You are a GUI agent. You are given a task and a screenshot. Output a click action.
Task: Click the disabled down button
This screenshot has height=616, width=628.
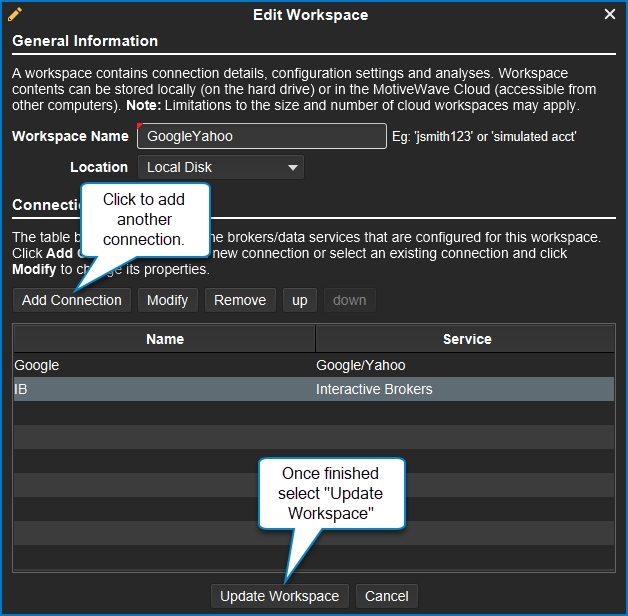(x=350, y=300)
